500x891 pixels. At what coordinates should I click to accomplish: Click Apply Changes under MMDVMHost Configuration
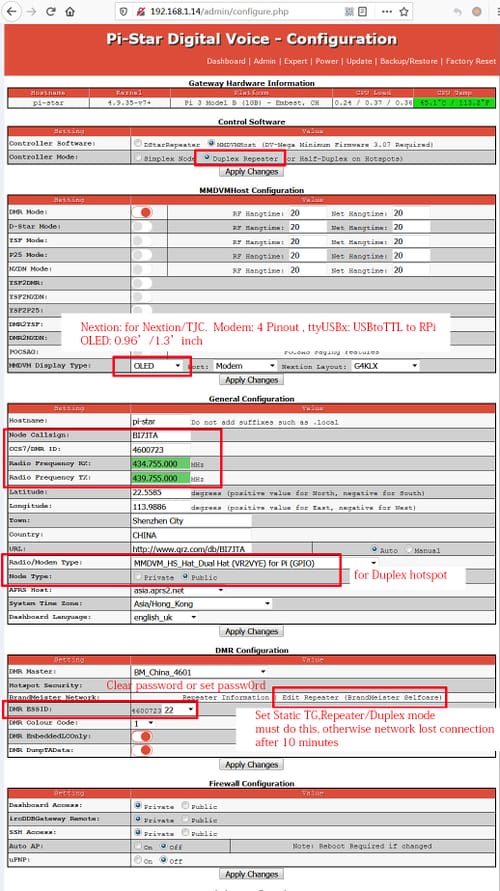coord(252,380)
